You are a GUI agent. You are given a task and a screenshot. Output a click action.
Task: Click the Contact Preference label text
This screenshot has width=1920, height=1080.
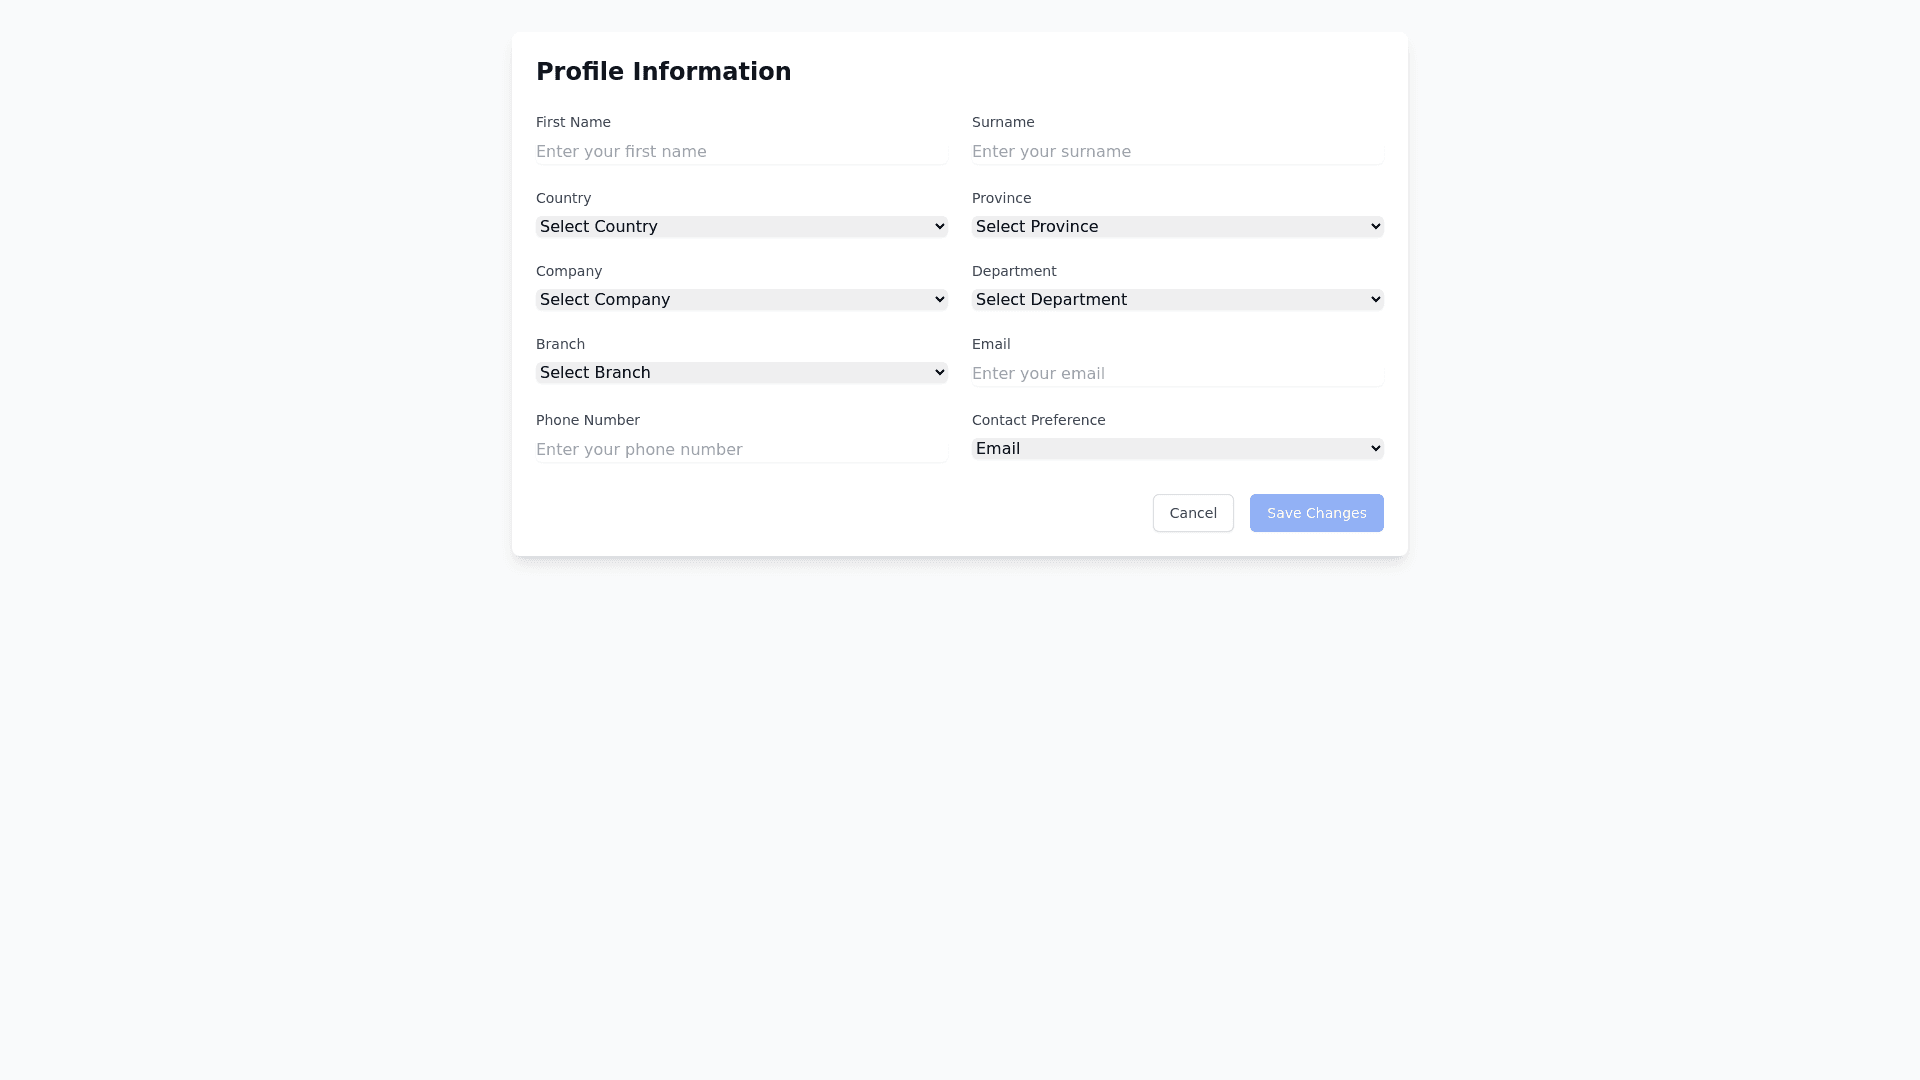pyautogui.click(x=1038, y=420)
